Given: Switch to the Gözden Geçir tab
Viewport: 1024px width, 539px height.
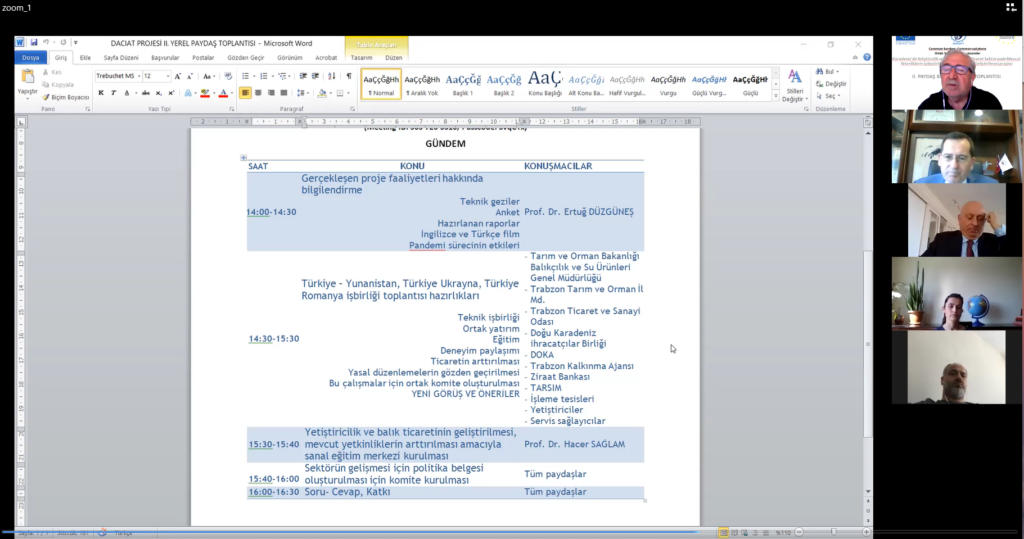Looking at the screenshot, I should (244, 58).
